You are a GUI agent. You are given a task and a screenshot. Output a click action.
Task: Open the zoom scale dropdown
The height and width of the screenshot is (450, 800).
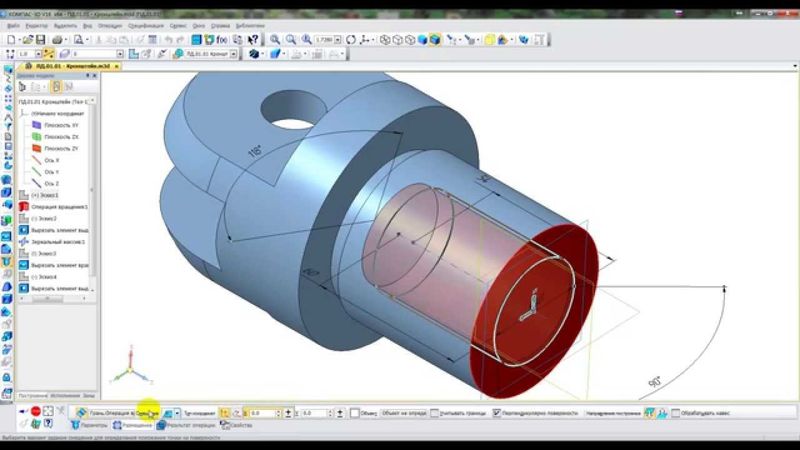[x=337, y=39]
